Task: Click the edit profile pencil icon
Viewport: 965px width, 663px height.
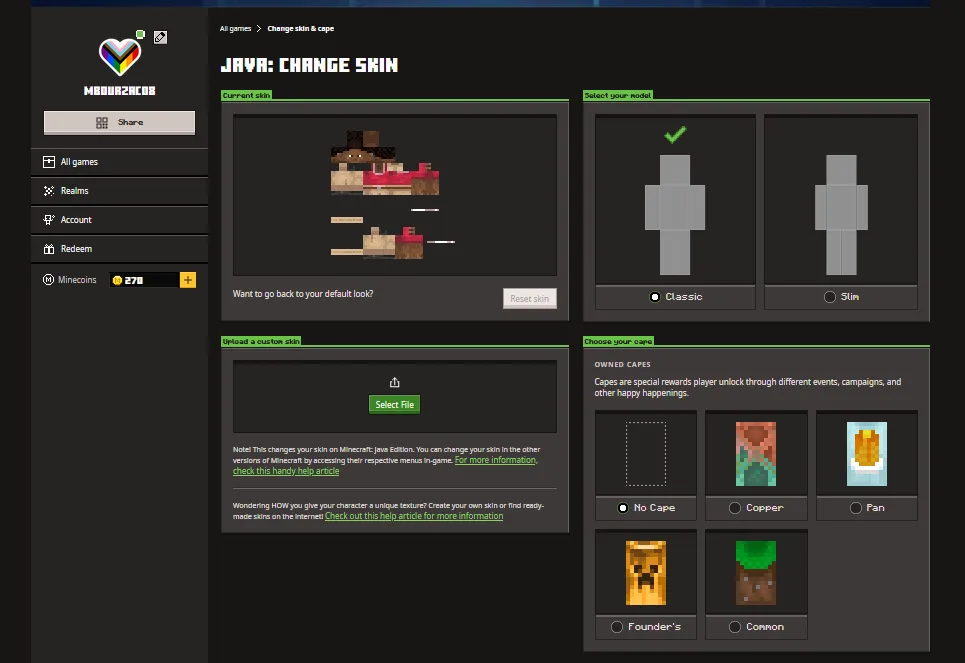Action: pyautogui.click(x=160, y=38)
